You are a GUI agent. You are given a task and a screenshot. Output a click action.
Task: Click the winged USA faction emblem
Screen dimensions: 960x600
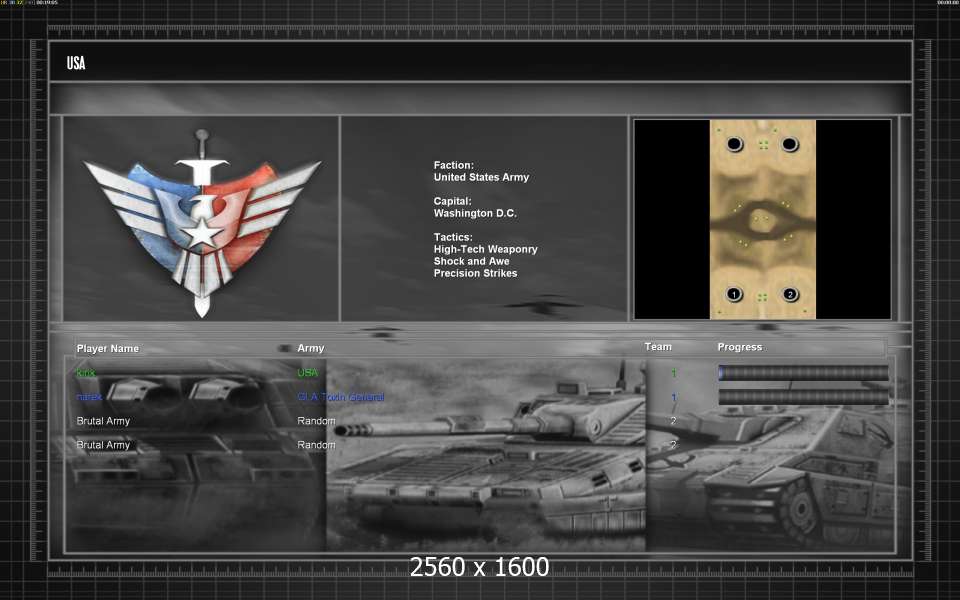point(202,223)
